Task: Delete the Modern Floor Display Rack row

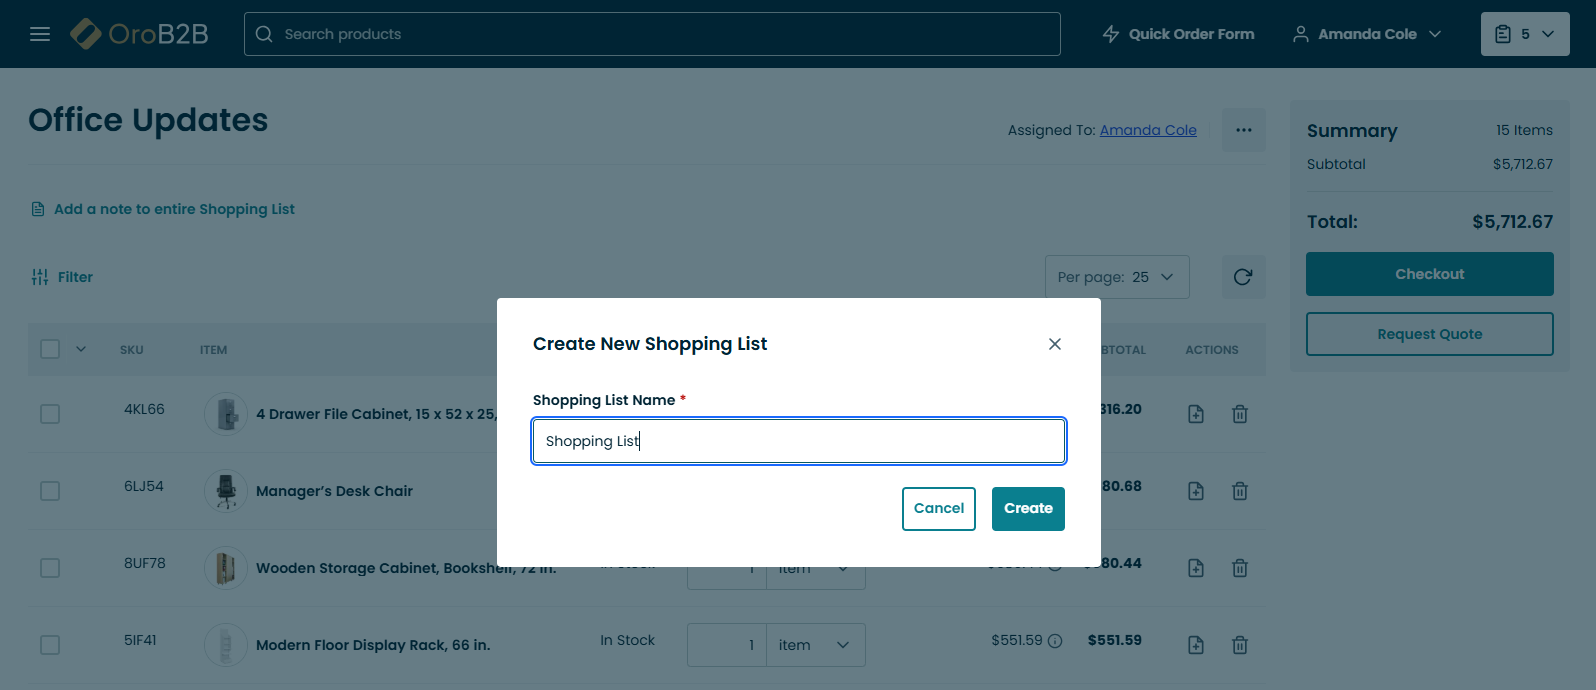Action: [x=1240, y=645]
